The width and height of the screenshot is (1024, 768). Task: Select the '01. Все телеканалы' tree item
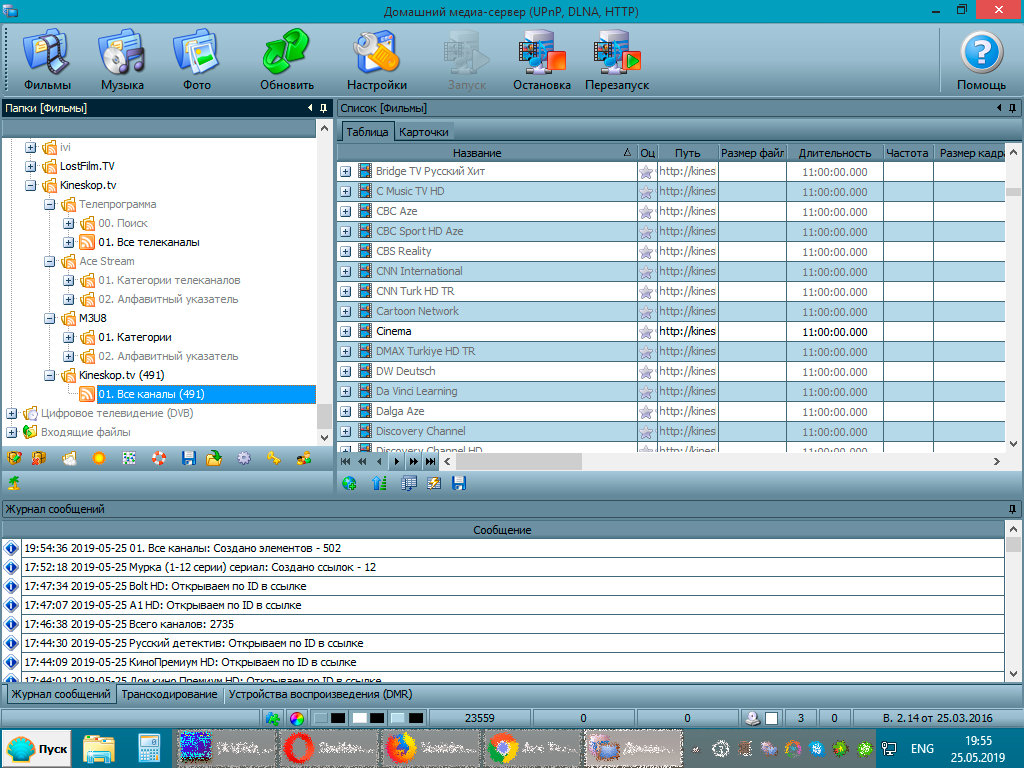click(148, 242)
